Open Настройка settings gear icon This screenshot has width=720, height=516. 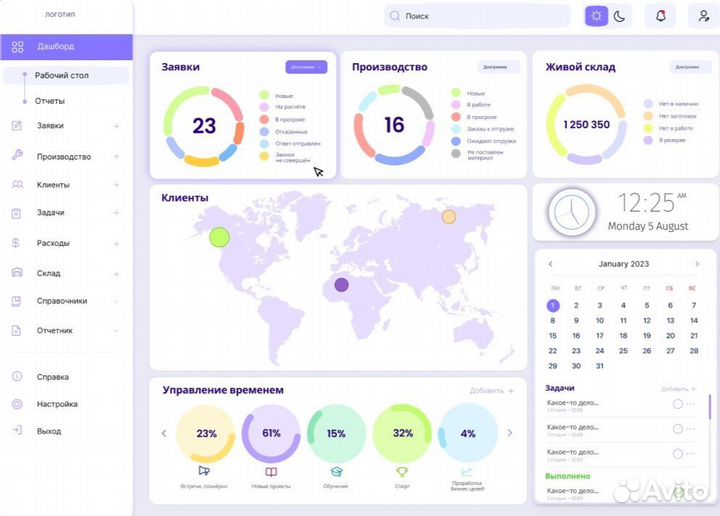17,404
